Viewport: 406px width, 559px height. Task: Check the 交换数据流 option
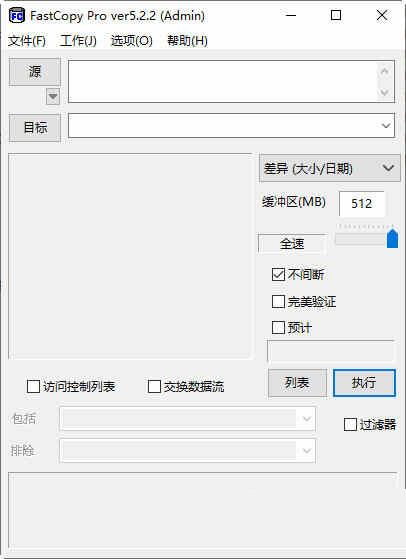tap(154, 386)
